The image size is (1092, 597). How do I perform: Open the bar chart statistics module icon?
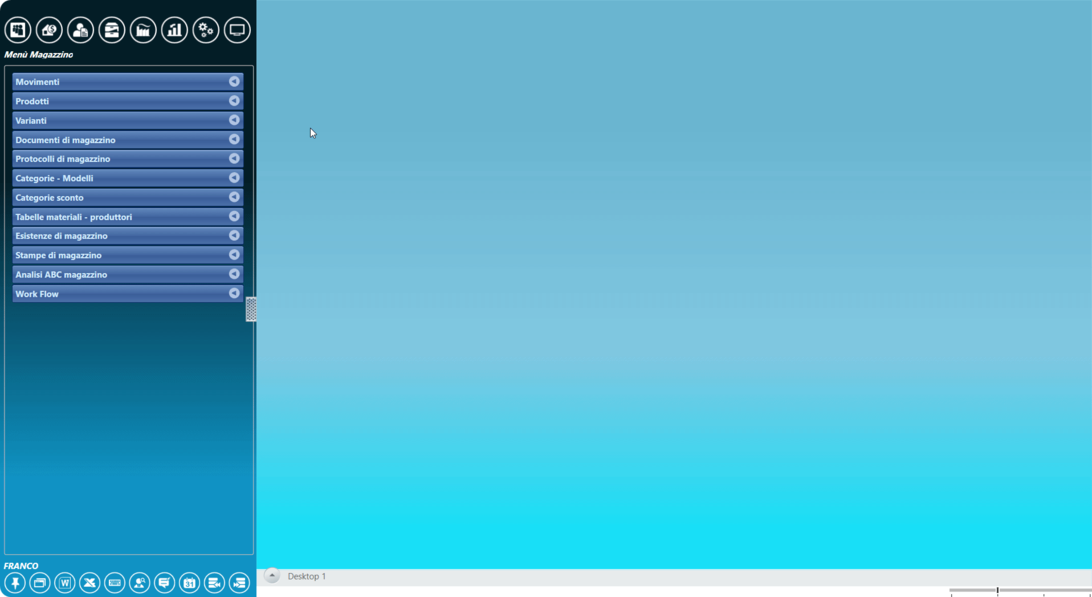tap(175, 30)
